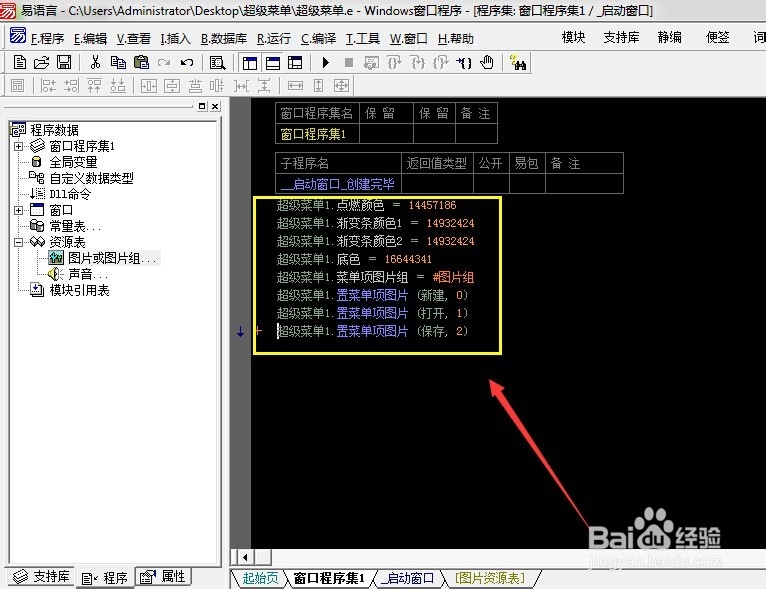Switch to the 起始页 editor tab
The width and height of the screenshot is (766, 589).
pos(260,578)
